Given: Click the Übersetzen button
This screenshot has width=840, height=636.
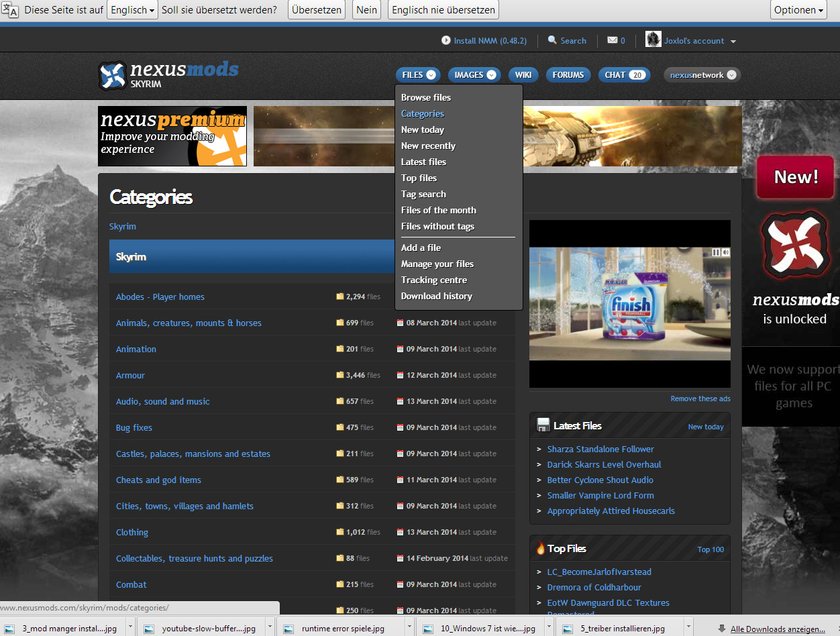Looking at the screenshot, I should [x=316, y=10].
